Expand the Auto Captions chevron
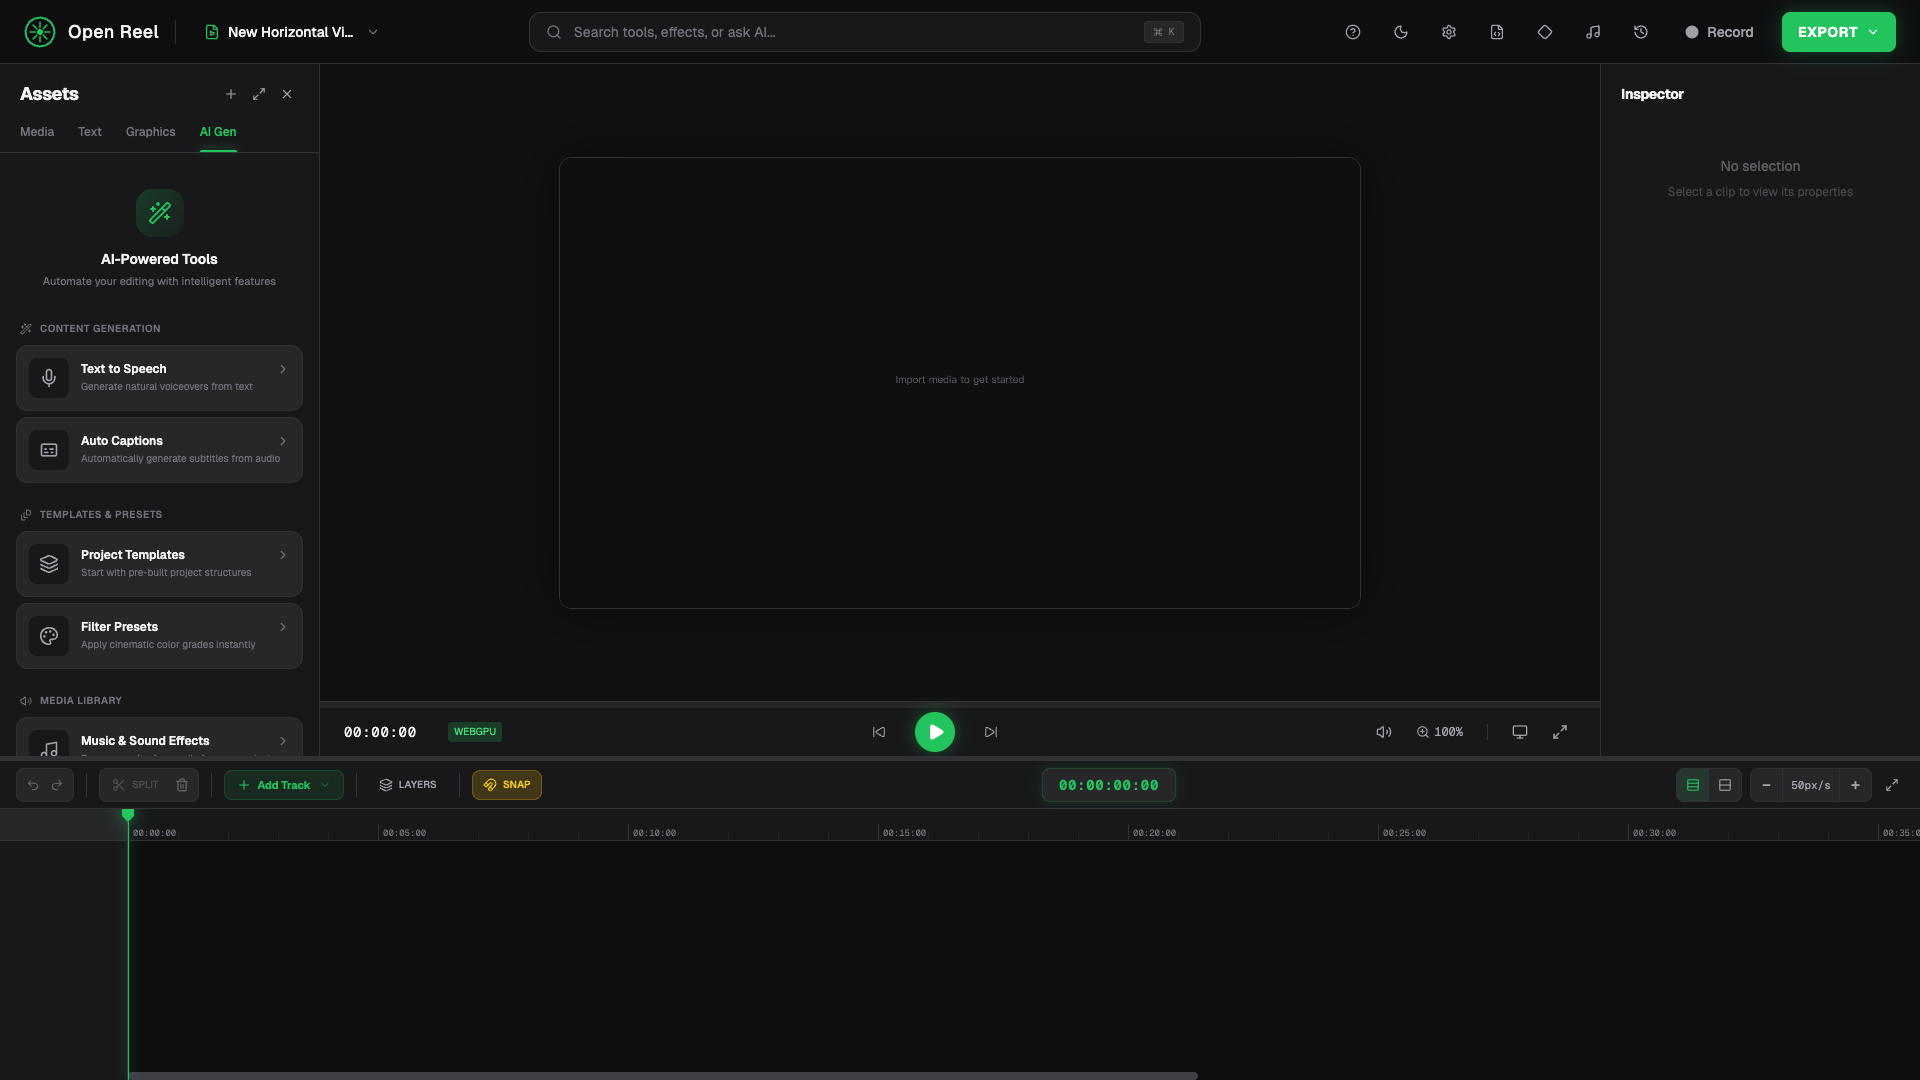This screenshot has height=1080, width=1920. [x=283, y=441]
